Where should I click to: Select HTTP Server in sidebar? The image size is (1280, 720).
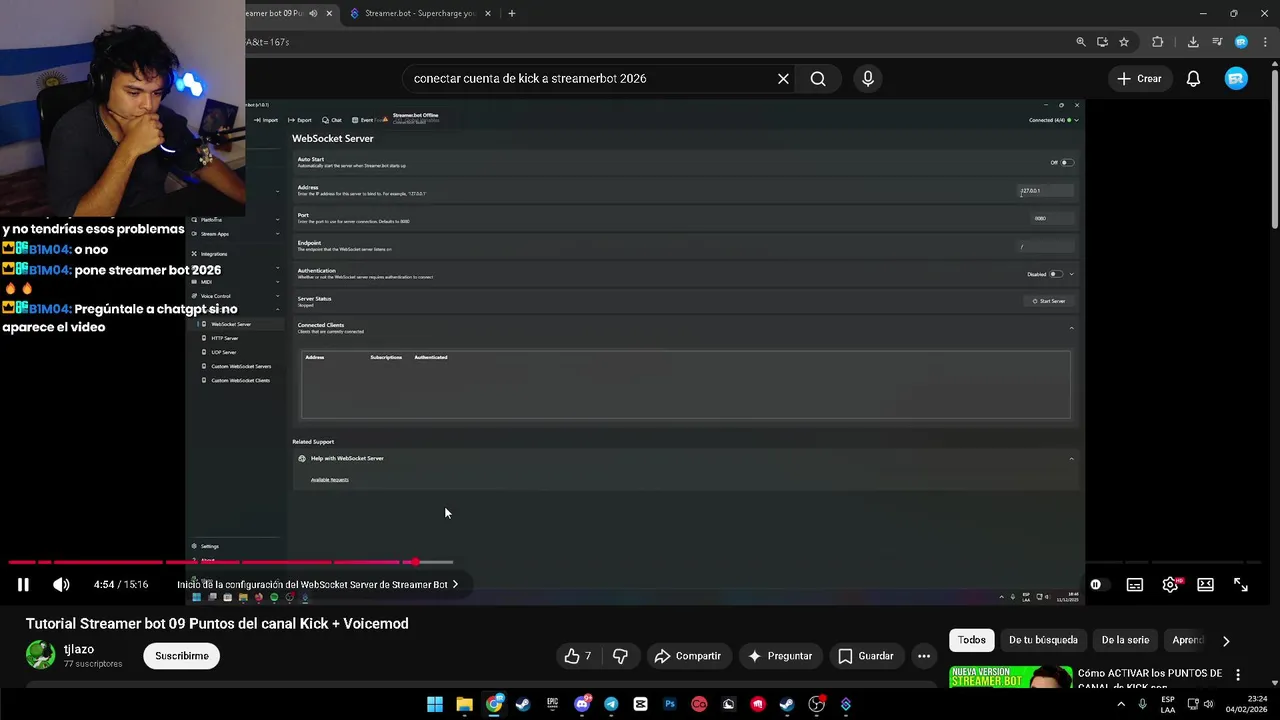click(225, 338)
